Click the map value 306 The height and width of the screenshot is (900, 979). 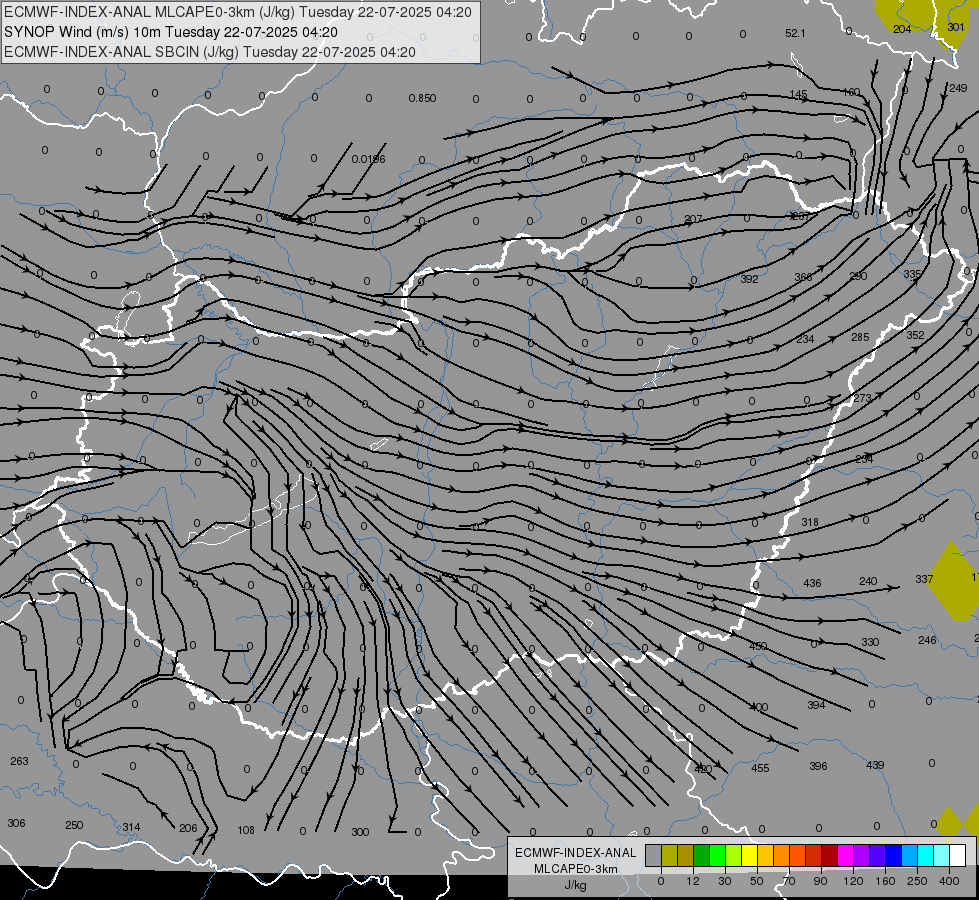16,823
